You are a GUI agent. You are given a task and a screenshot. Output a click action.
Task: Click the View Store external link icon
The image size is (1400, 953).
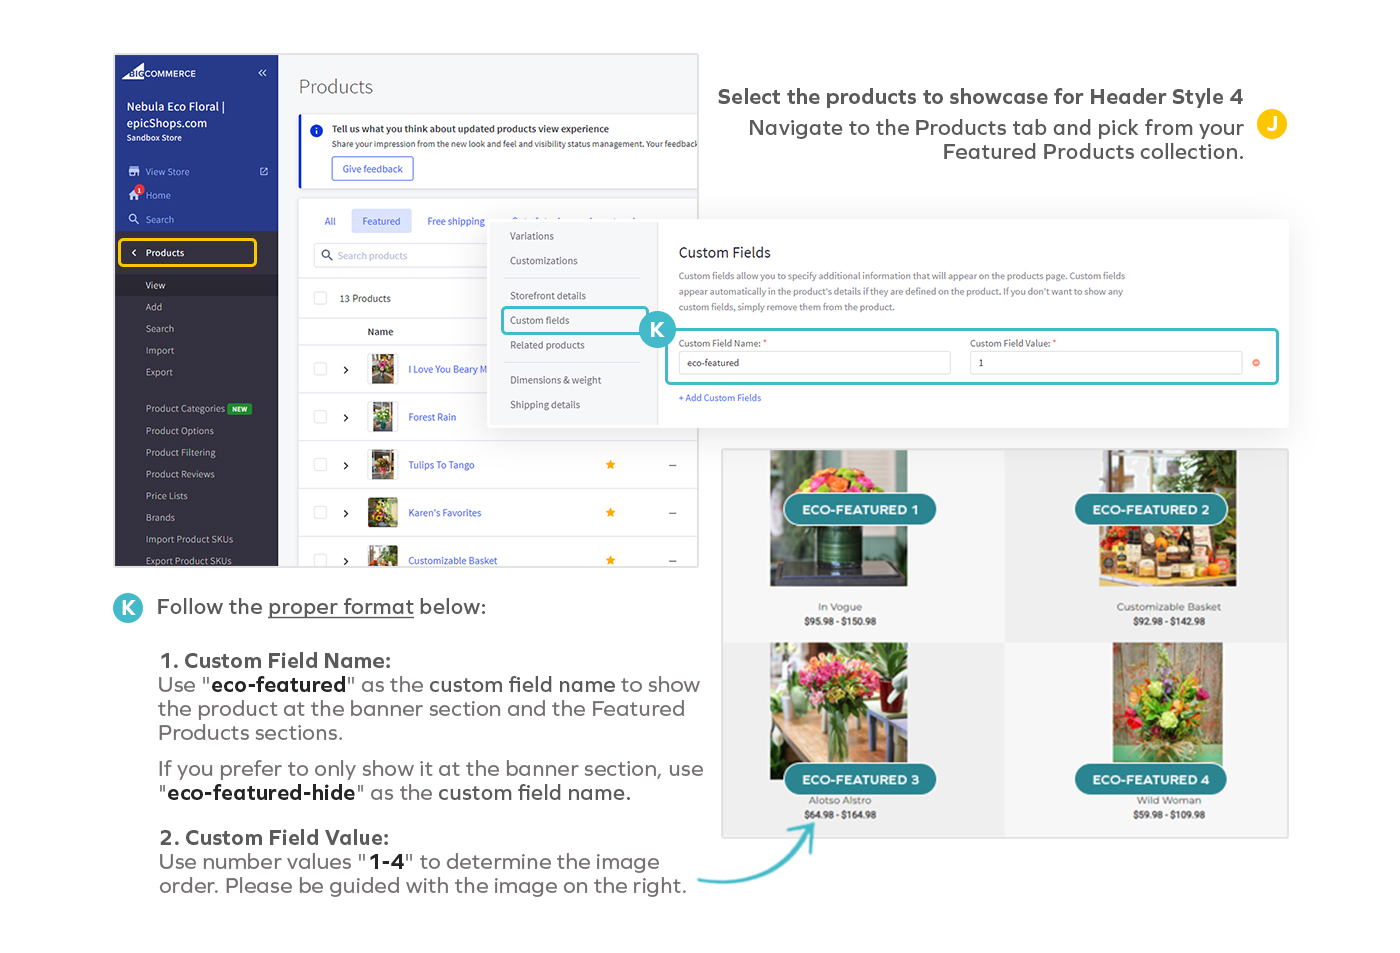[x=263, y=171]
